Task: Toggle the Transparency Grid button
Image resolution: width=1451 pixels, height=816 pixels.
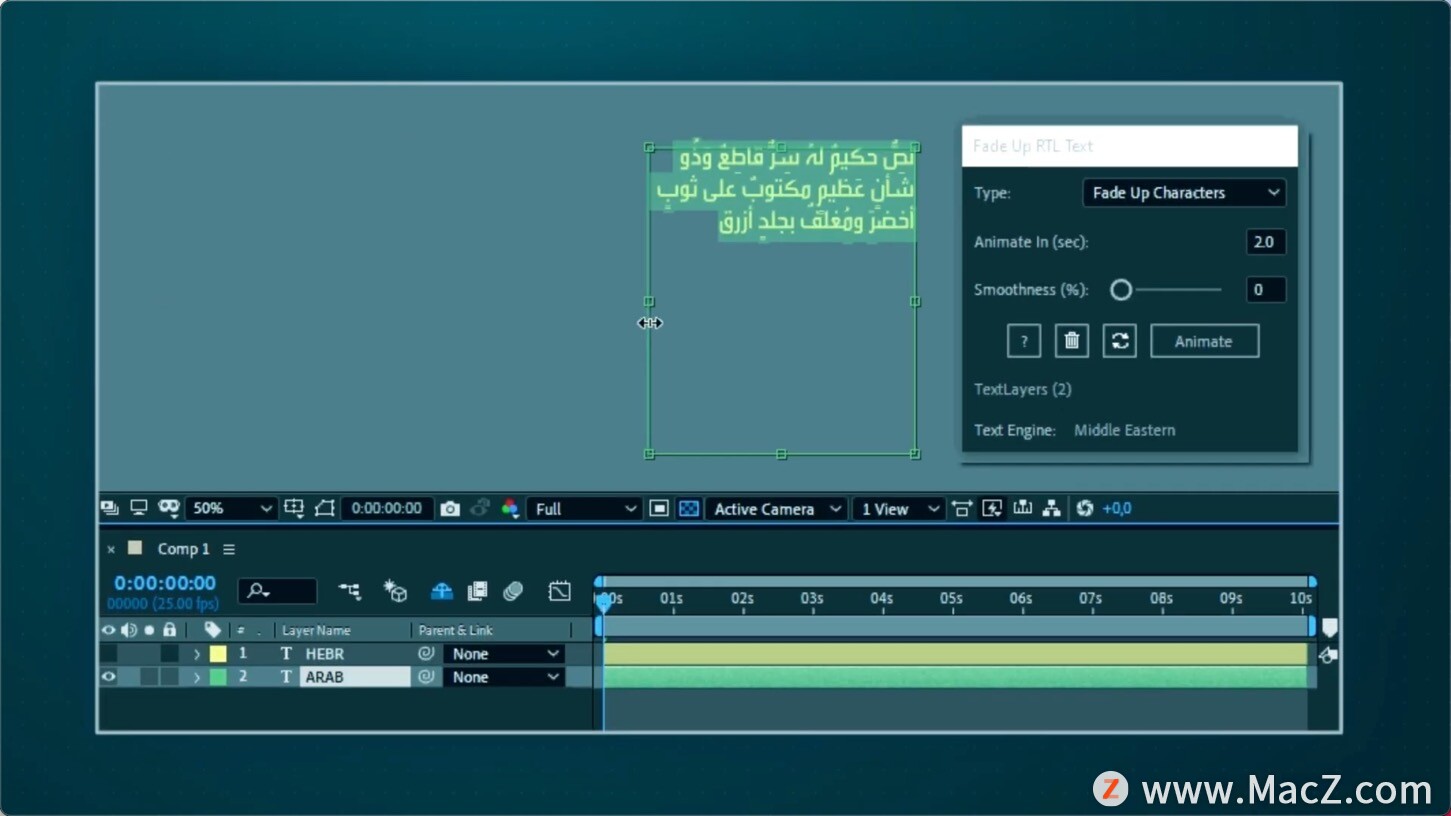Action: point(689,508)
